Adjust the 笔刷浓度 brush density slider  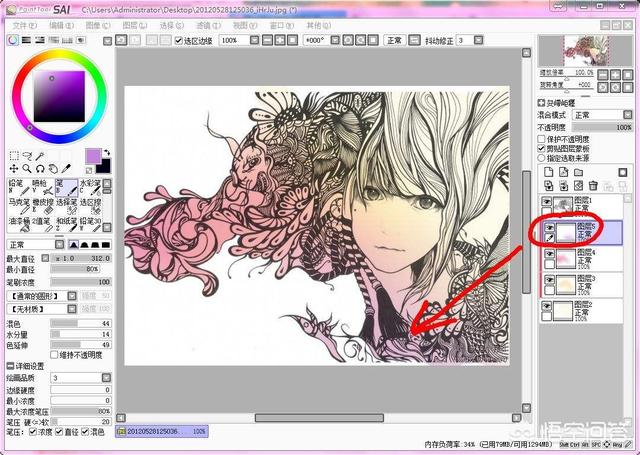[x=81, y=282]
